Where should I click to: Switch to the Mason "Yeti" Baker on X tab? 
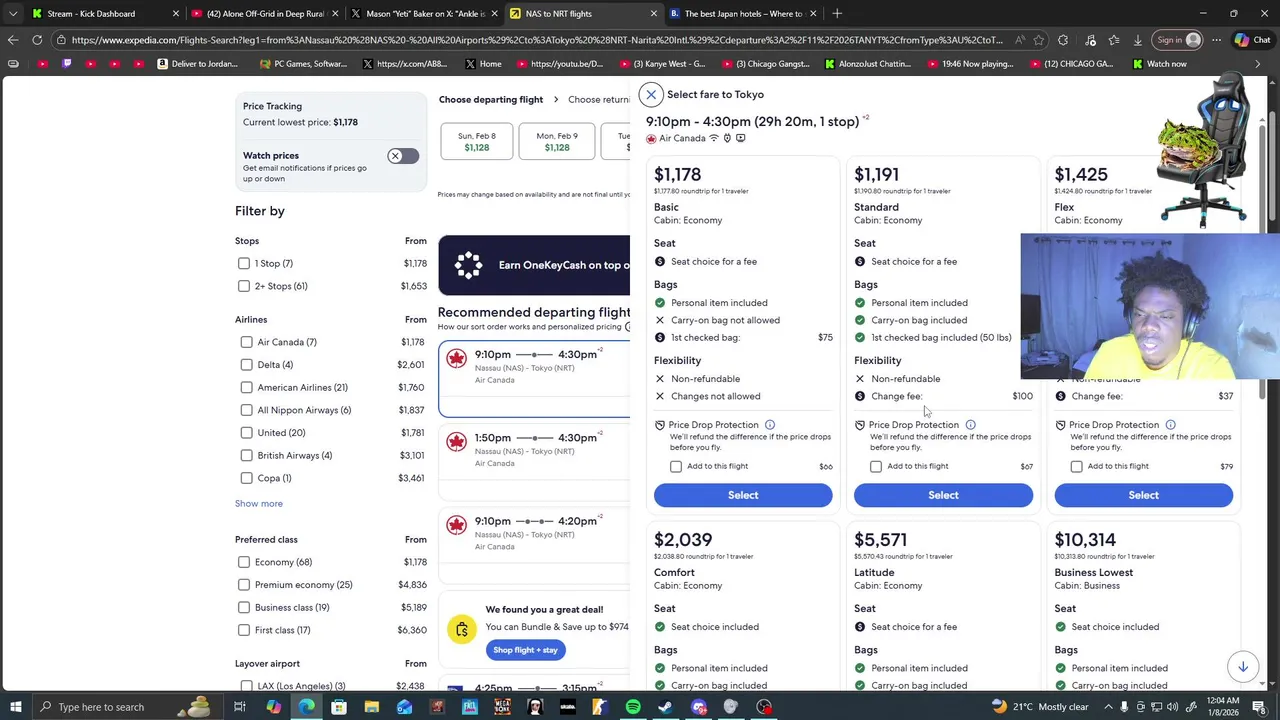click(425, 13)
